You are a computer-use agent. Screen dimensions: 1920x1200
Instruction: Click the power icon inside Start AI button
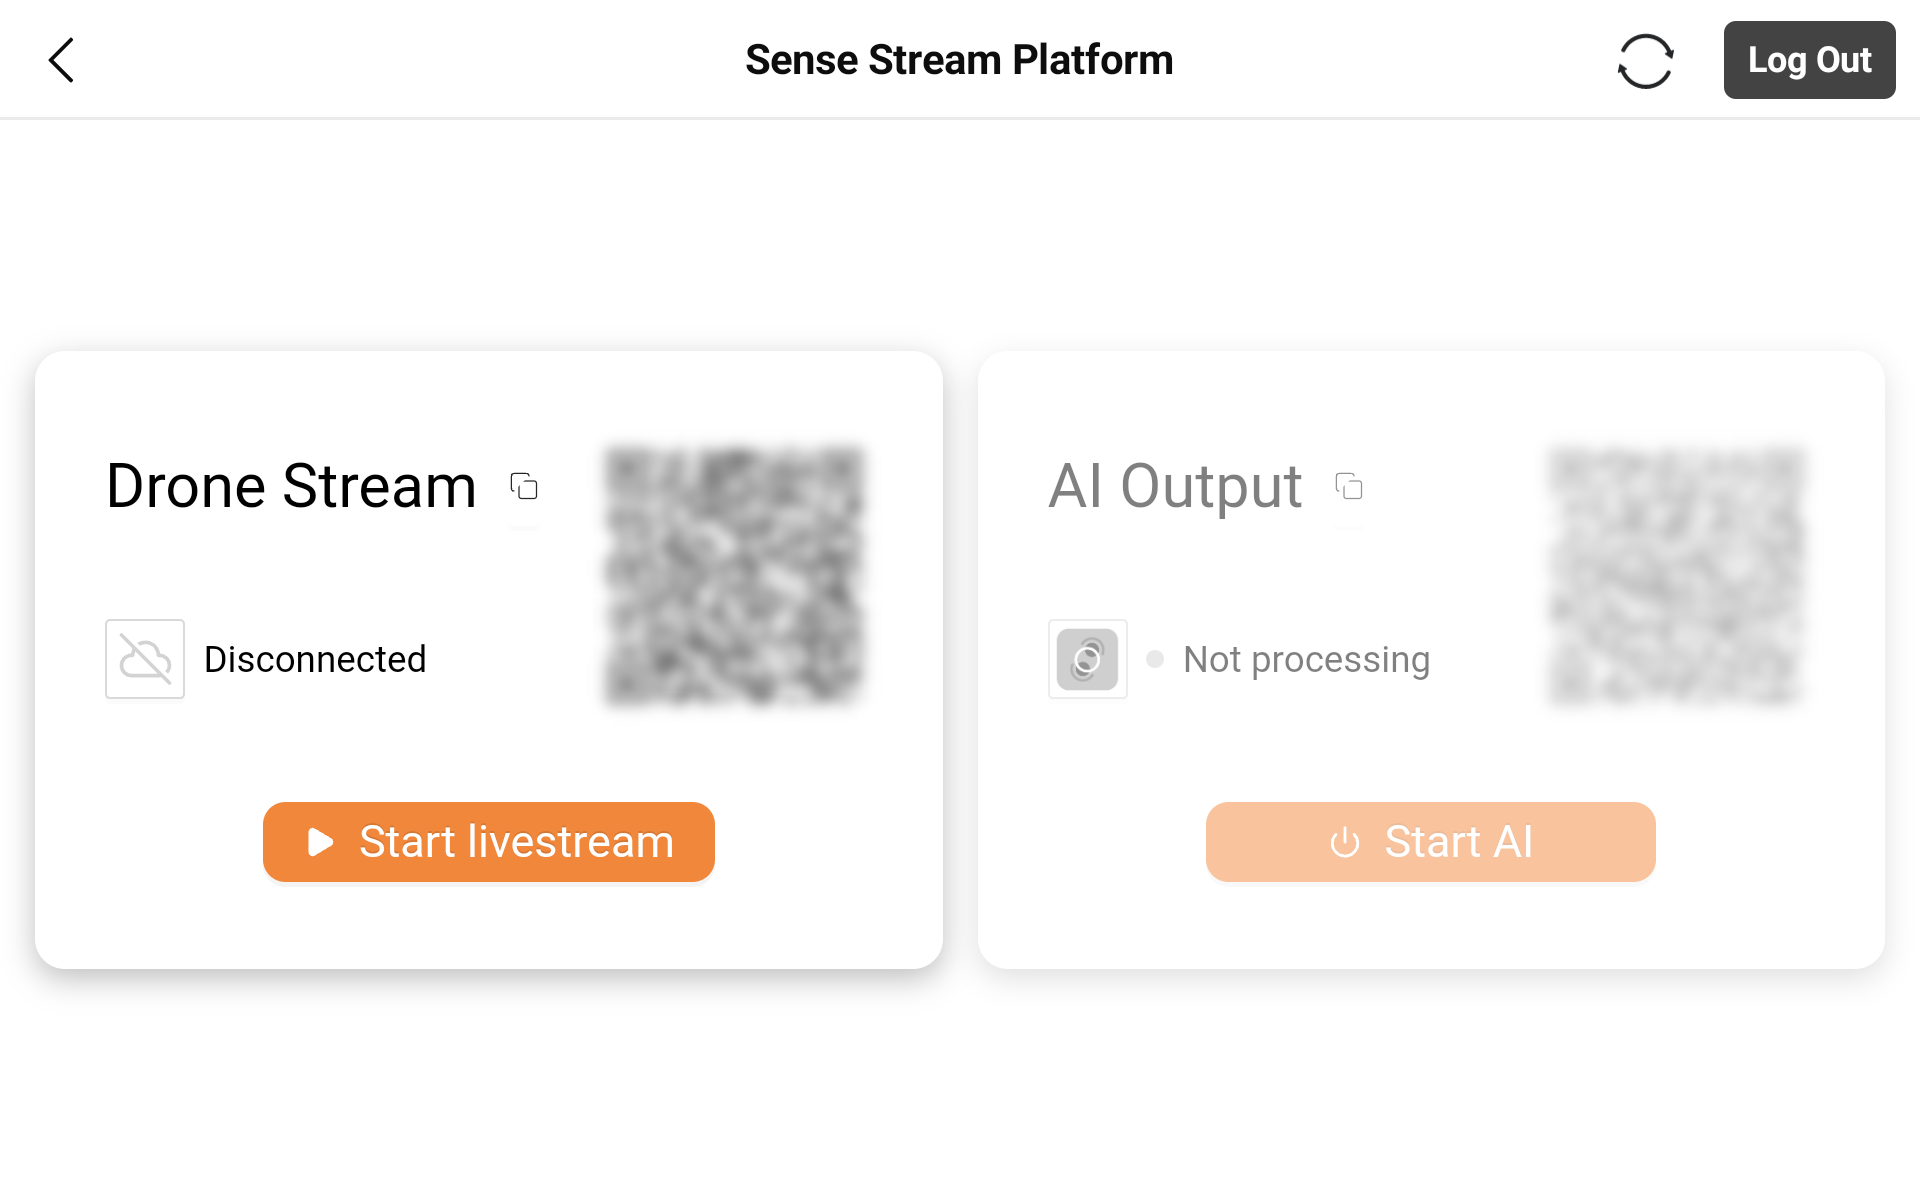pyautogui.click(x=1344, y=841)
